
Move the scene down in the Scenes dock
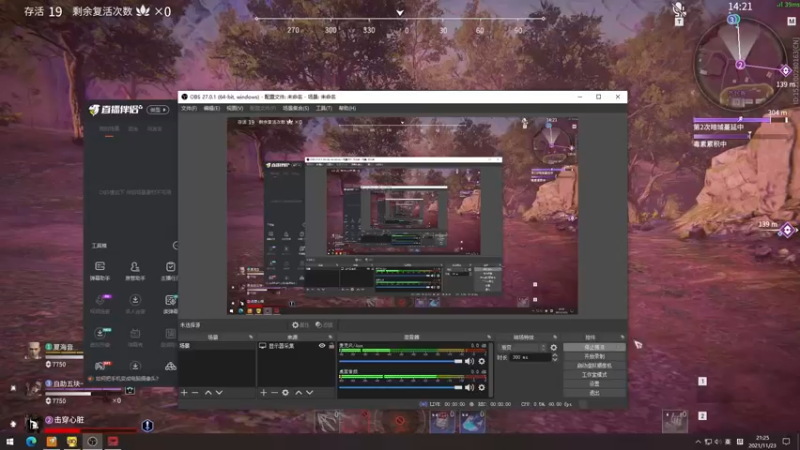pyautogui.click(x=219, y=392)
